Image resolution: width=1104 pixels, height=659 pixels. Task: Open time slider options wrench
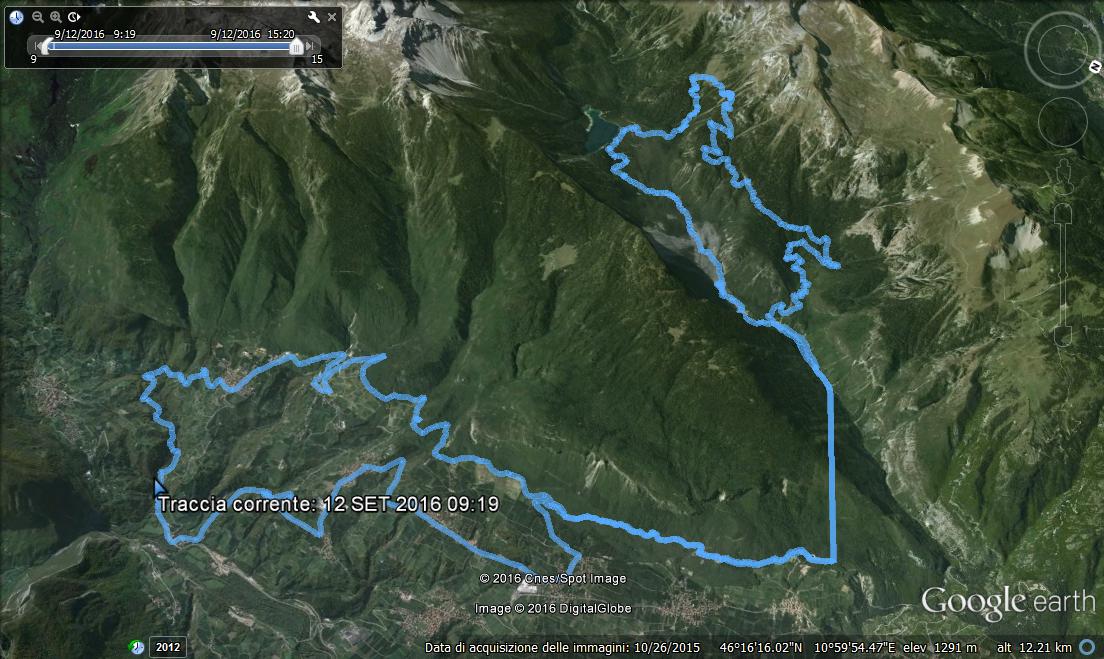click(x=314, y=17)
